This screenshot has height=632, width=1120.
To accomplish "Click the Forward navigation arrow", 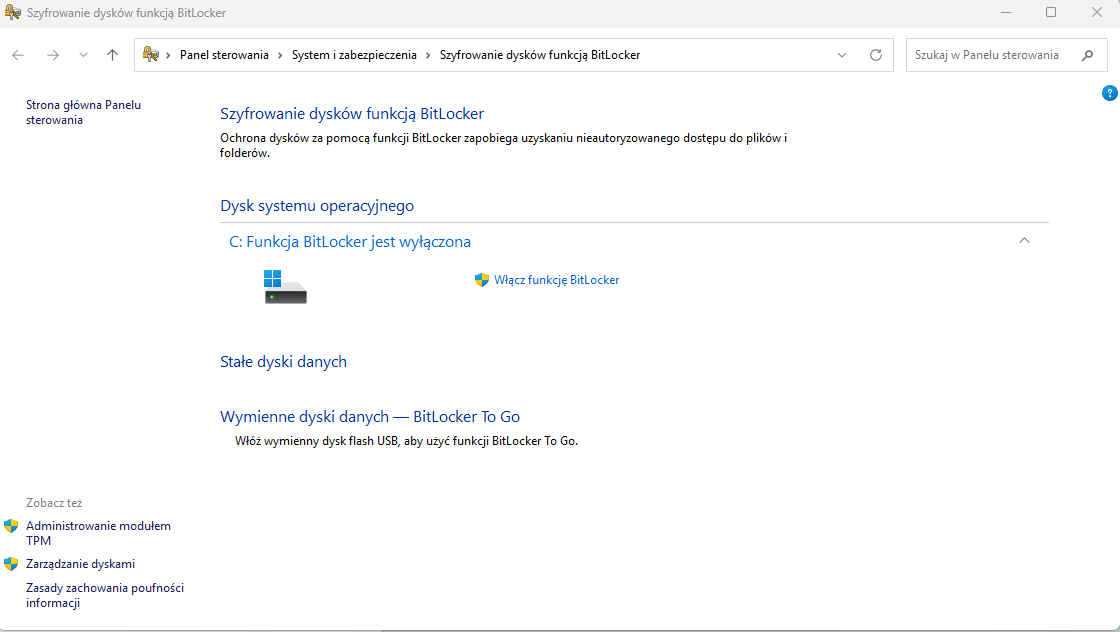I will [53, 55].
